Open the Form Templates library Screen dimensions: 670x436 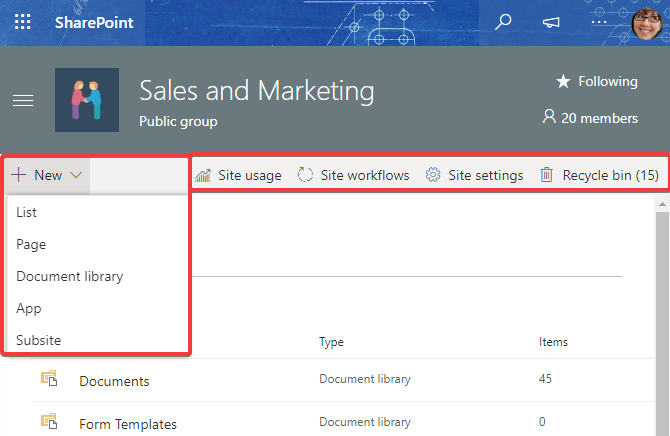coord(128,424)
